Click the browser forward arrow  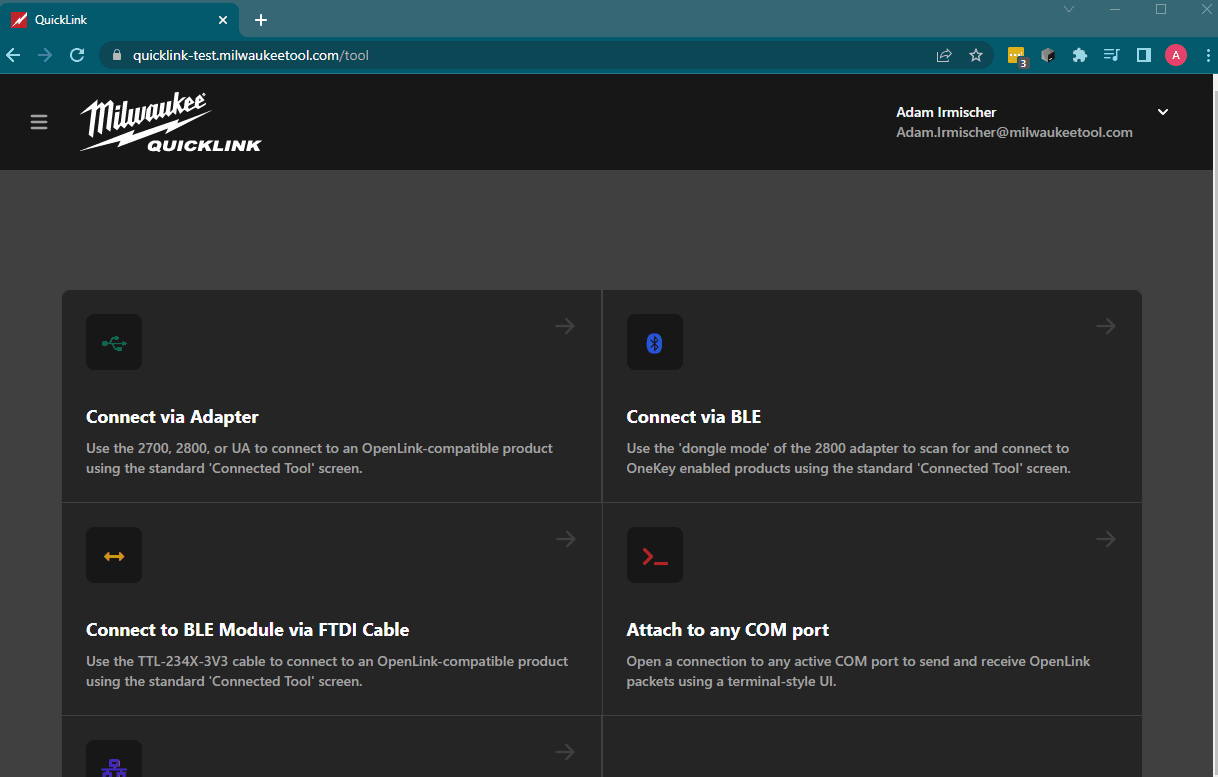[x=45, y=55]
